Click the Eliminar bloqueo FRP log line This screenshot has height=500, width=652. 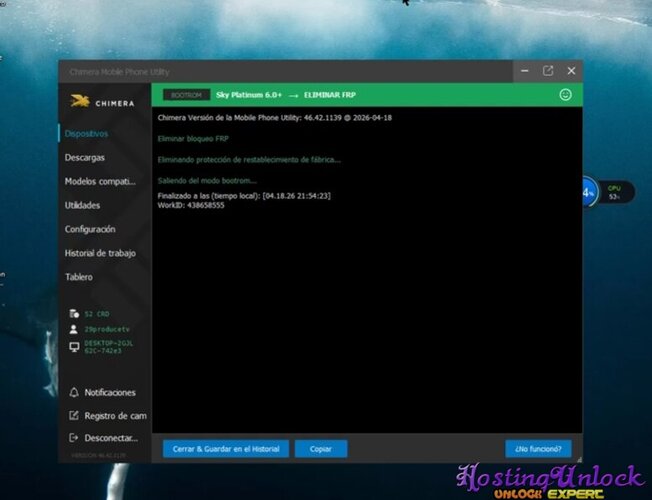click(193, 139)
